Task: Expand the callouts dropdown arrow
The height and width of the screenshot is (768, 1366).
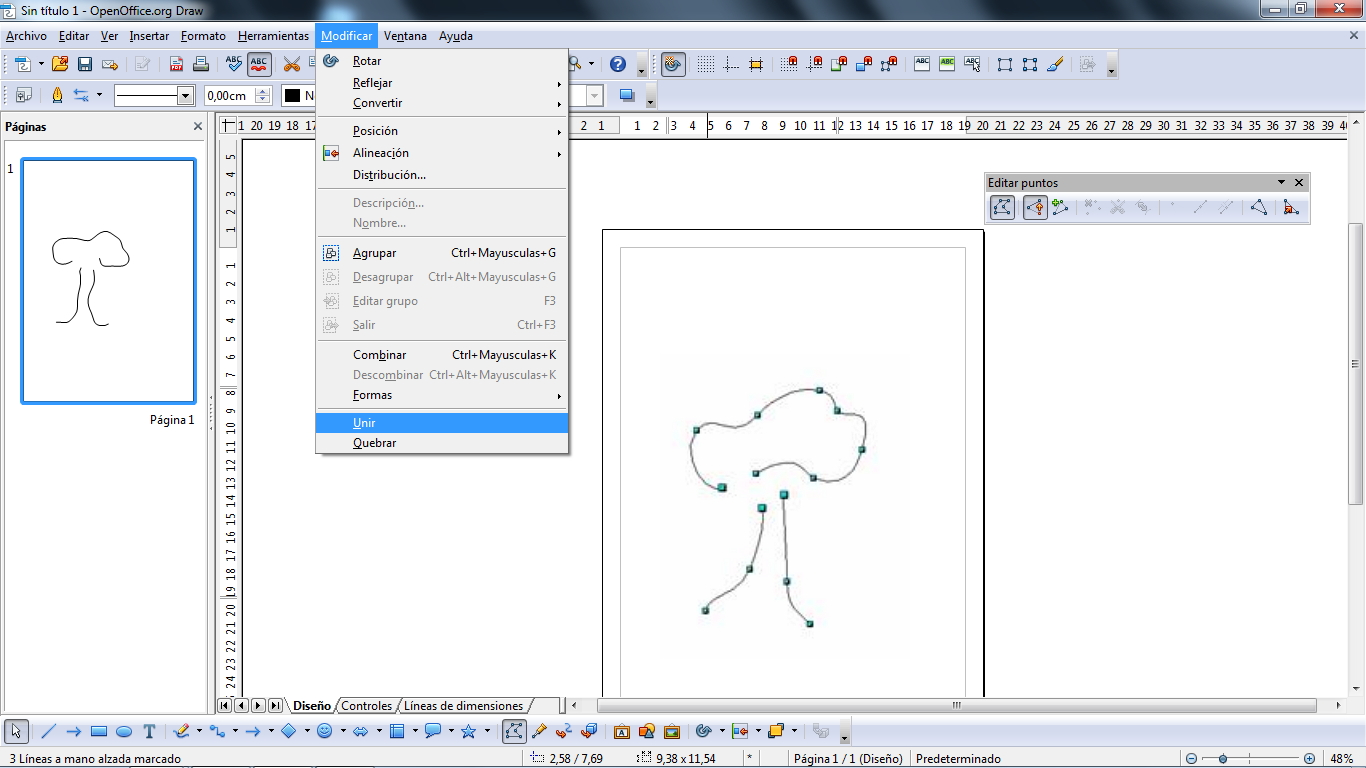Action: (x=451, y=731)
